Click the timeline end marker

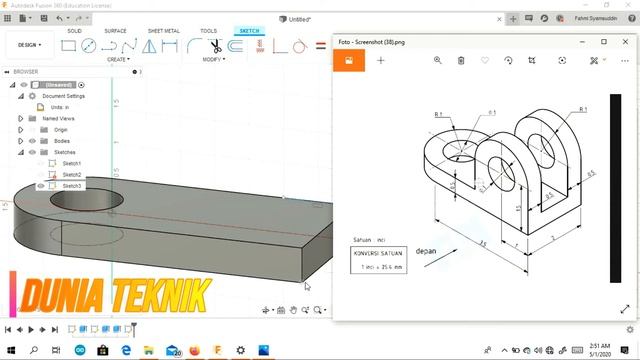click(133, 329)
